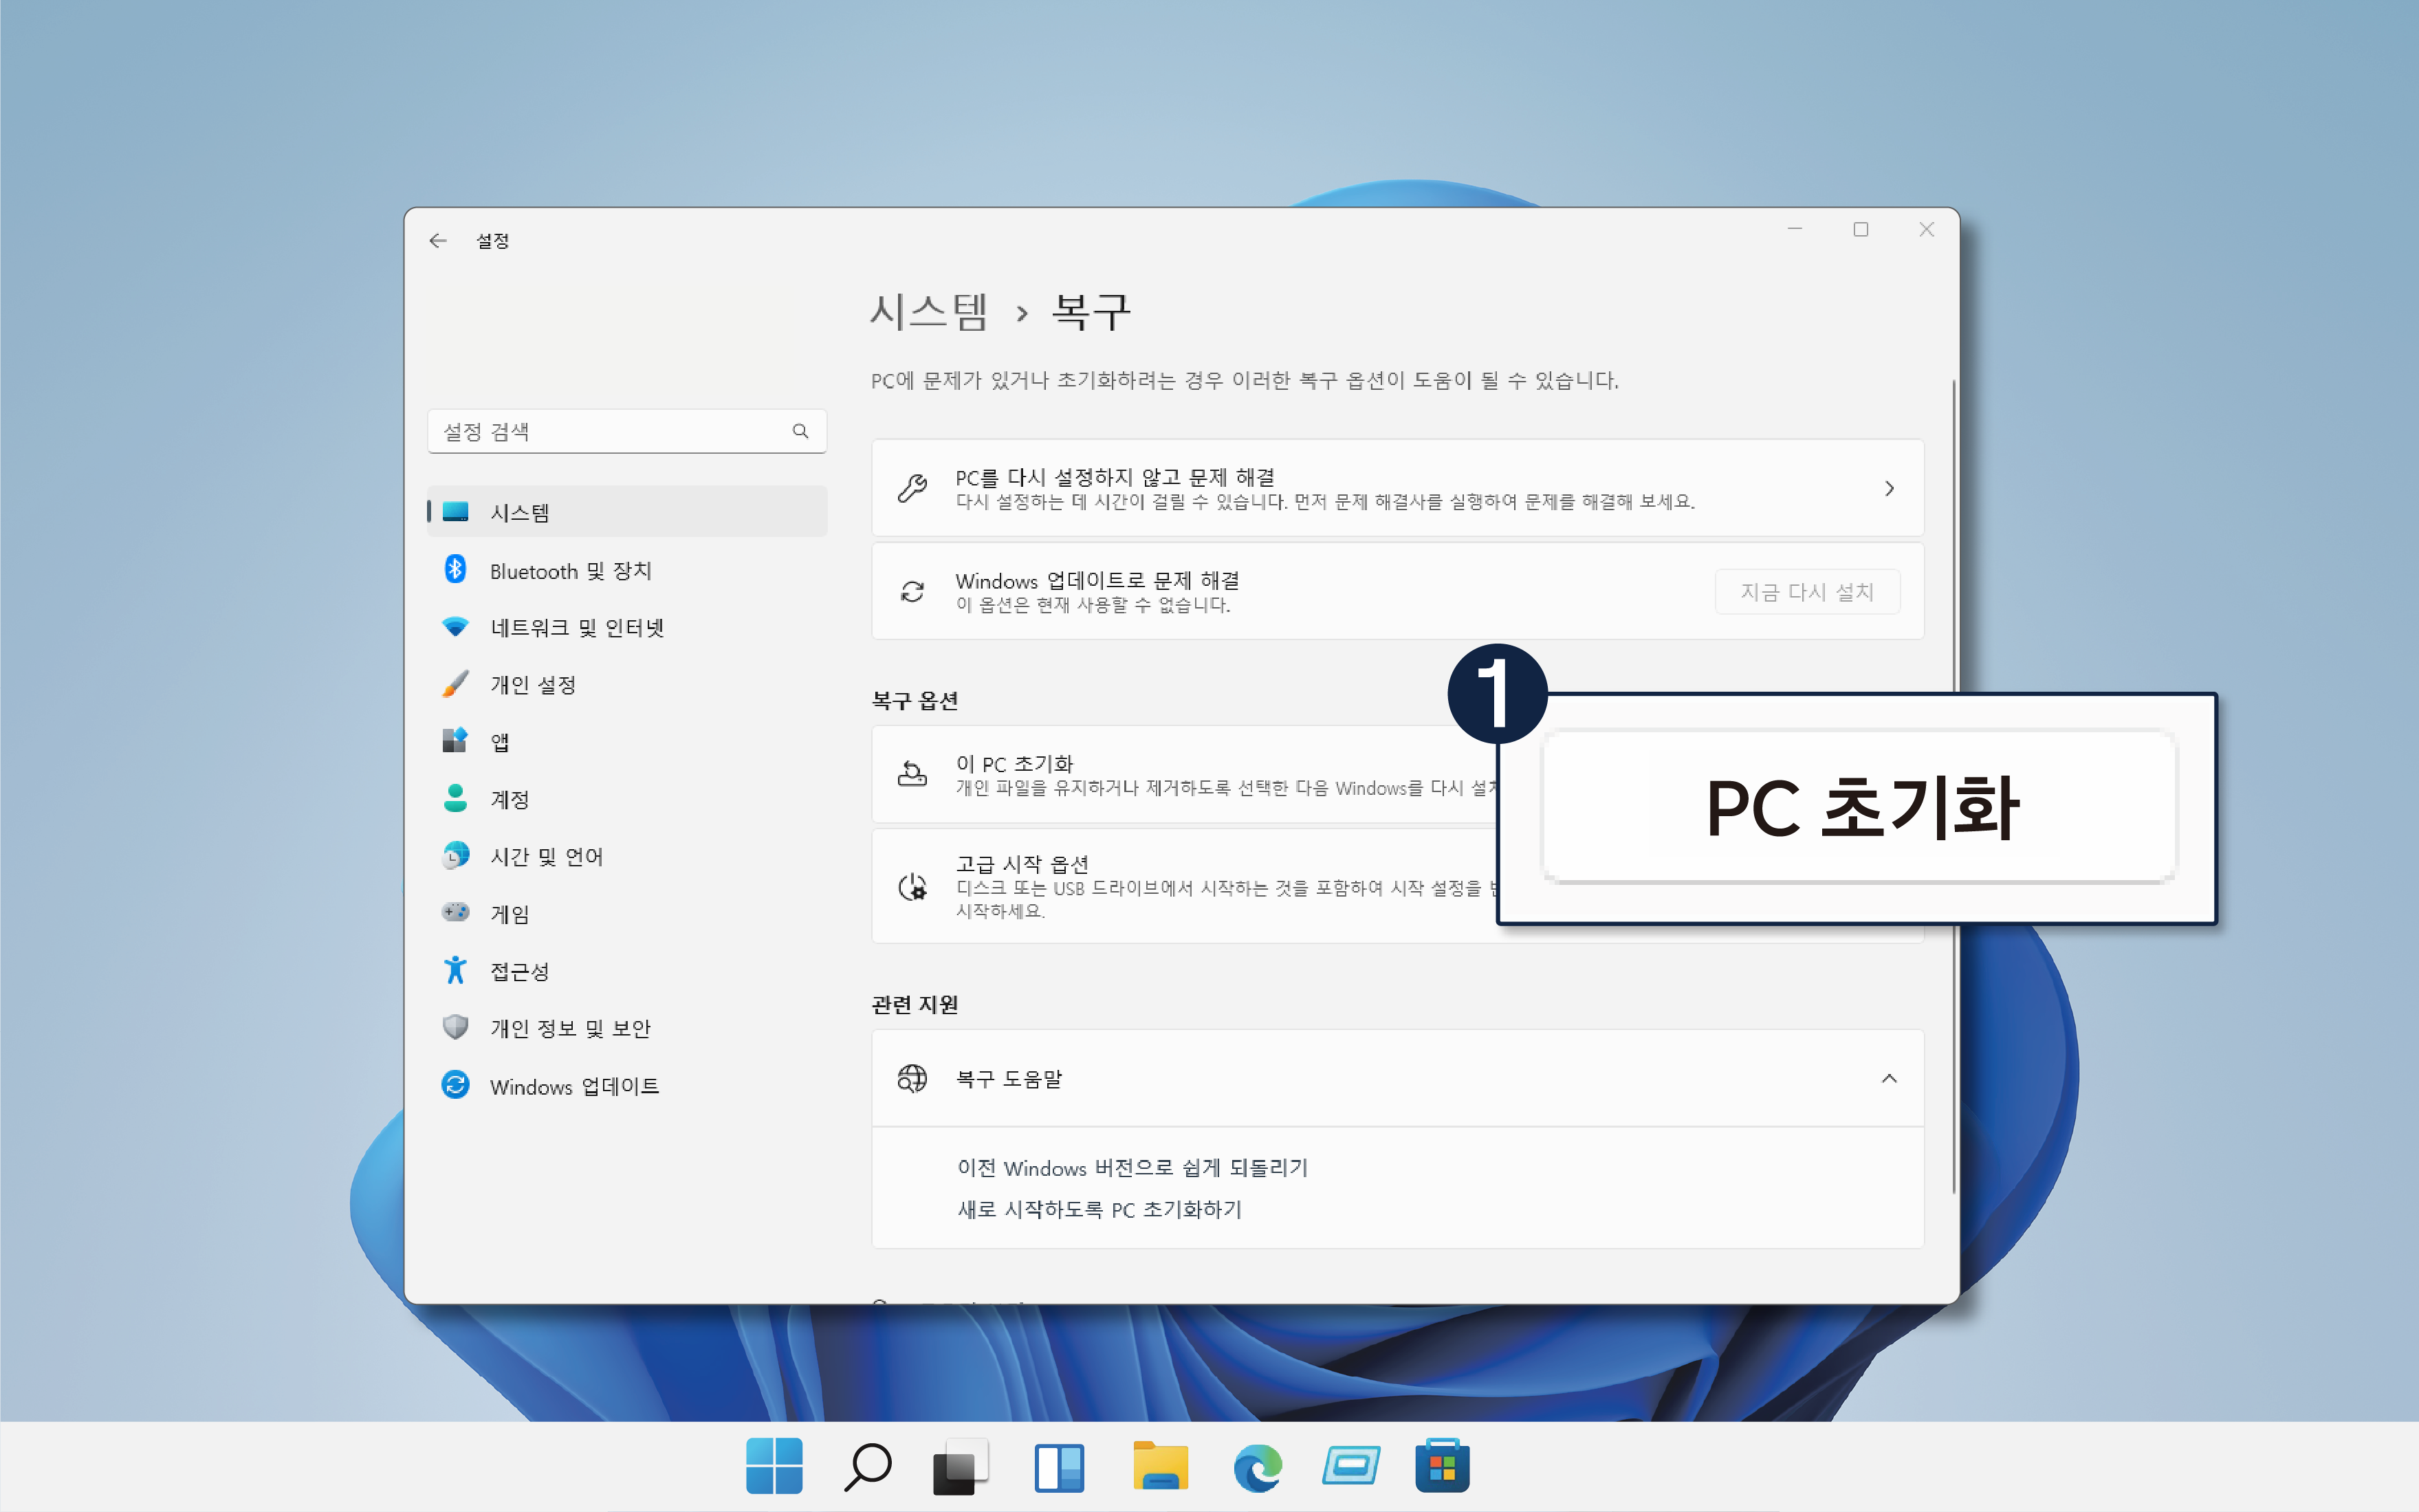
Task: Click the Windows Start button
Action: coord(774,1467)
